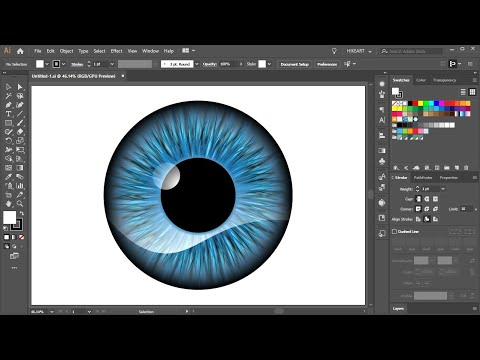Screen dimensions: 480x360
Task: Open the Window menu
Action: pyautogui.click(x=150, y=51)
